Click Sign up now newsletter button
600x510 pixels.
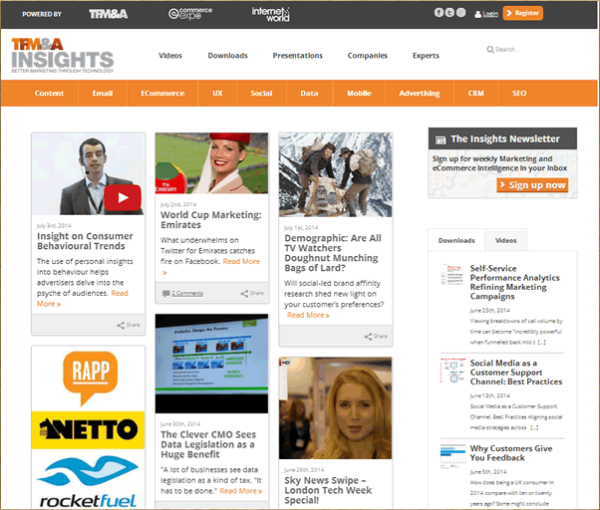tap(532, 185)
